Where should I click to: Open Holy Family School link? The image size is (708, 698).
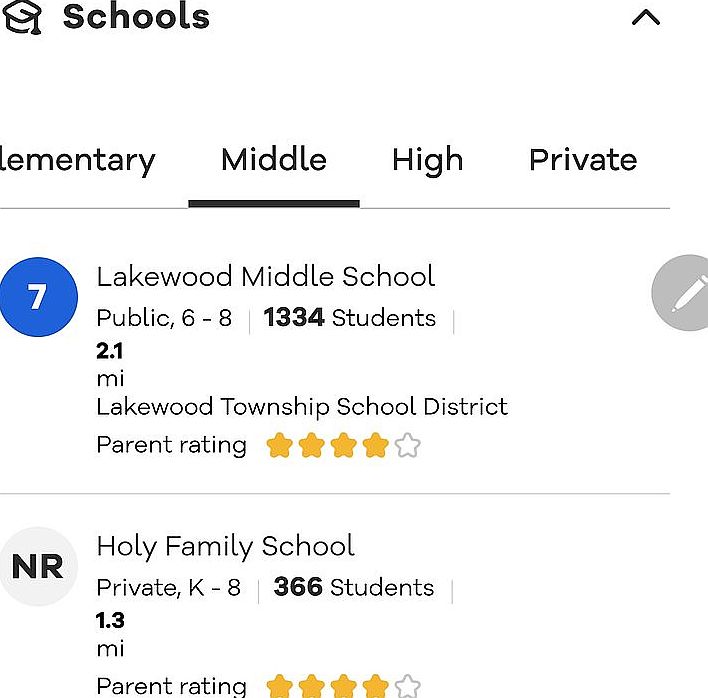coord(225,547)
